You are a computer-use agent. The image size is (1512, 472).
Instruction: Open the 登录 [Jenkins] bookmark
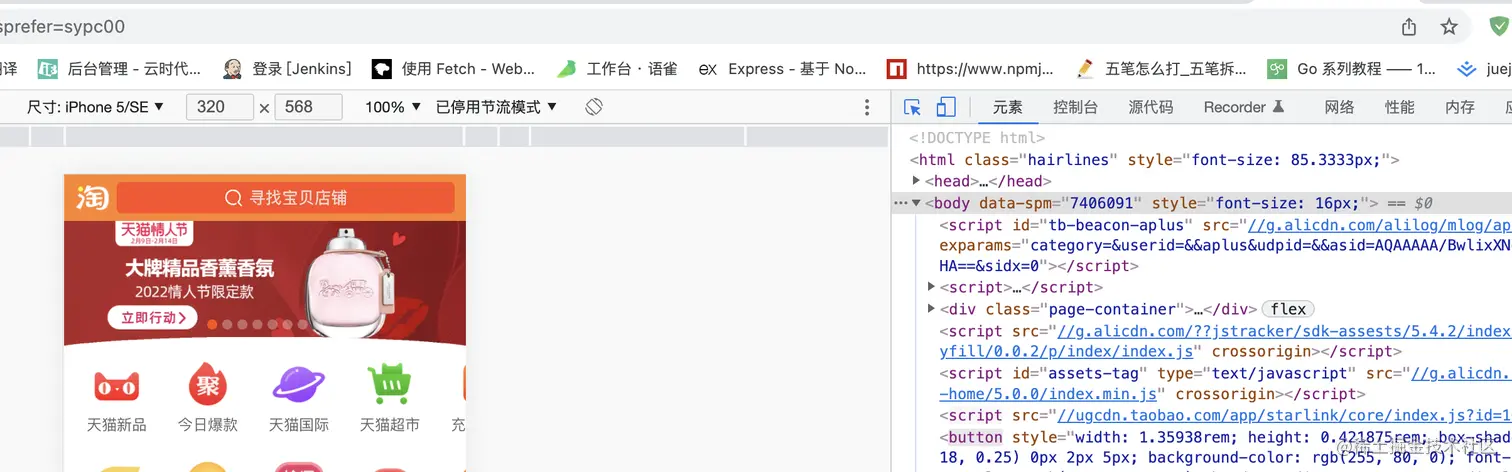(287, 69)
